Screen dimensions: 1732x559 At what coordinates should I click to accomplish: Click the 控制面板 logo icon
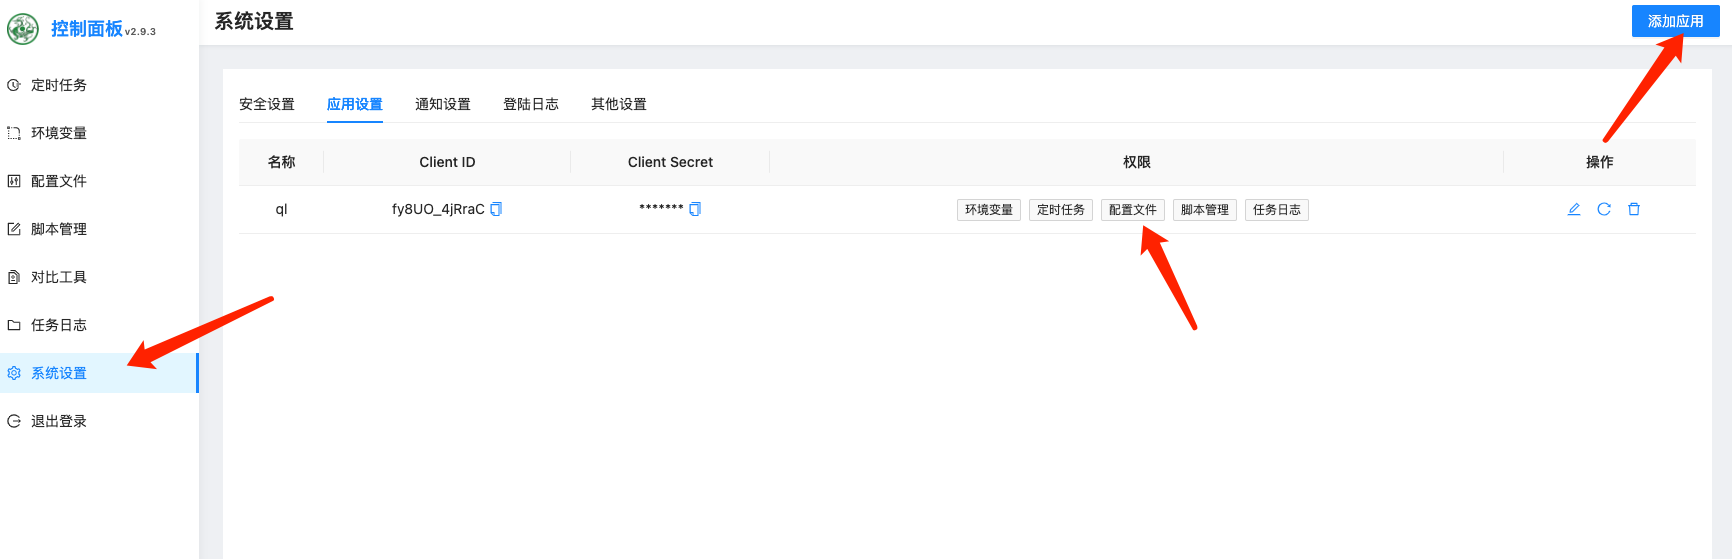click(x=23, y=29)
